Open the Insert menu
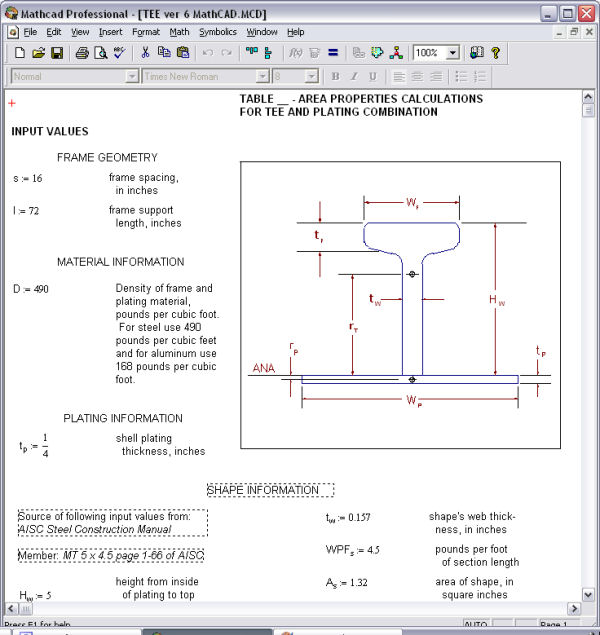The width and height of the screenshot is (600, 635). [110, 32]
